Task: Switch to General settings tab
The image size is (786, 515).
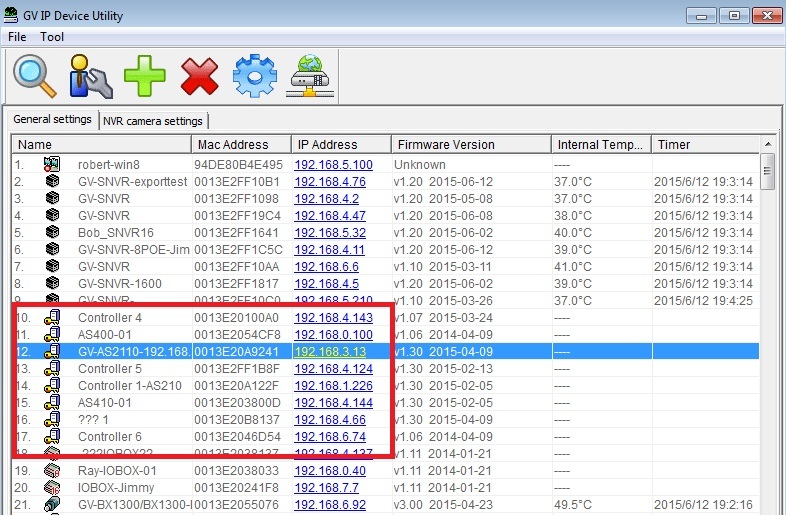Action: click(x=52, y=119)
